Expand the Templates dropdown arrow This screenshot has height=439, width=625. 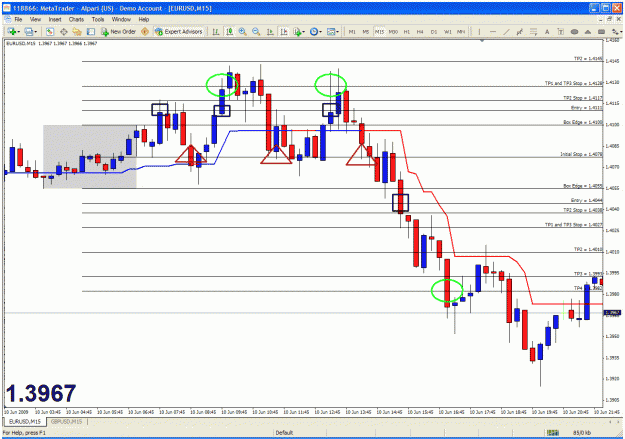(338, 32)
